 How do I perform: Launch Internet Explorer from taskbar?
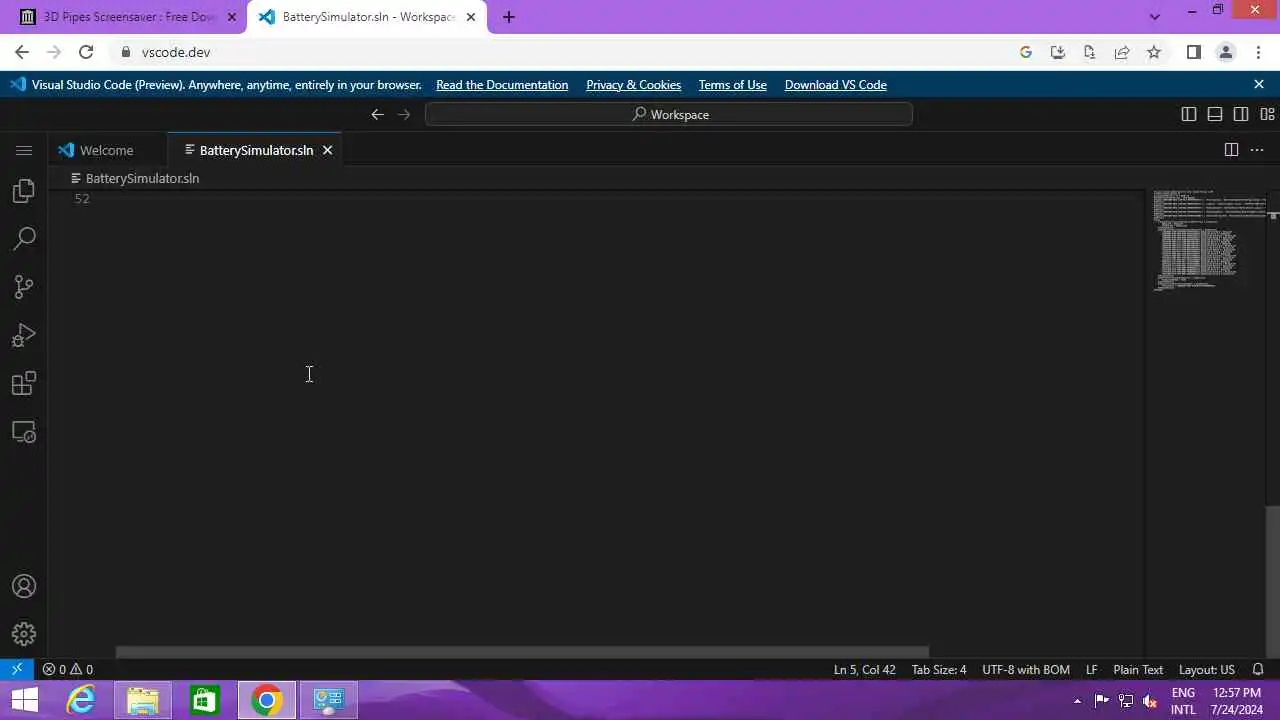click(81, 700)
